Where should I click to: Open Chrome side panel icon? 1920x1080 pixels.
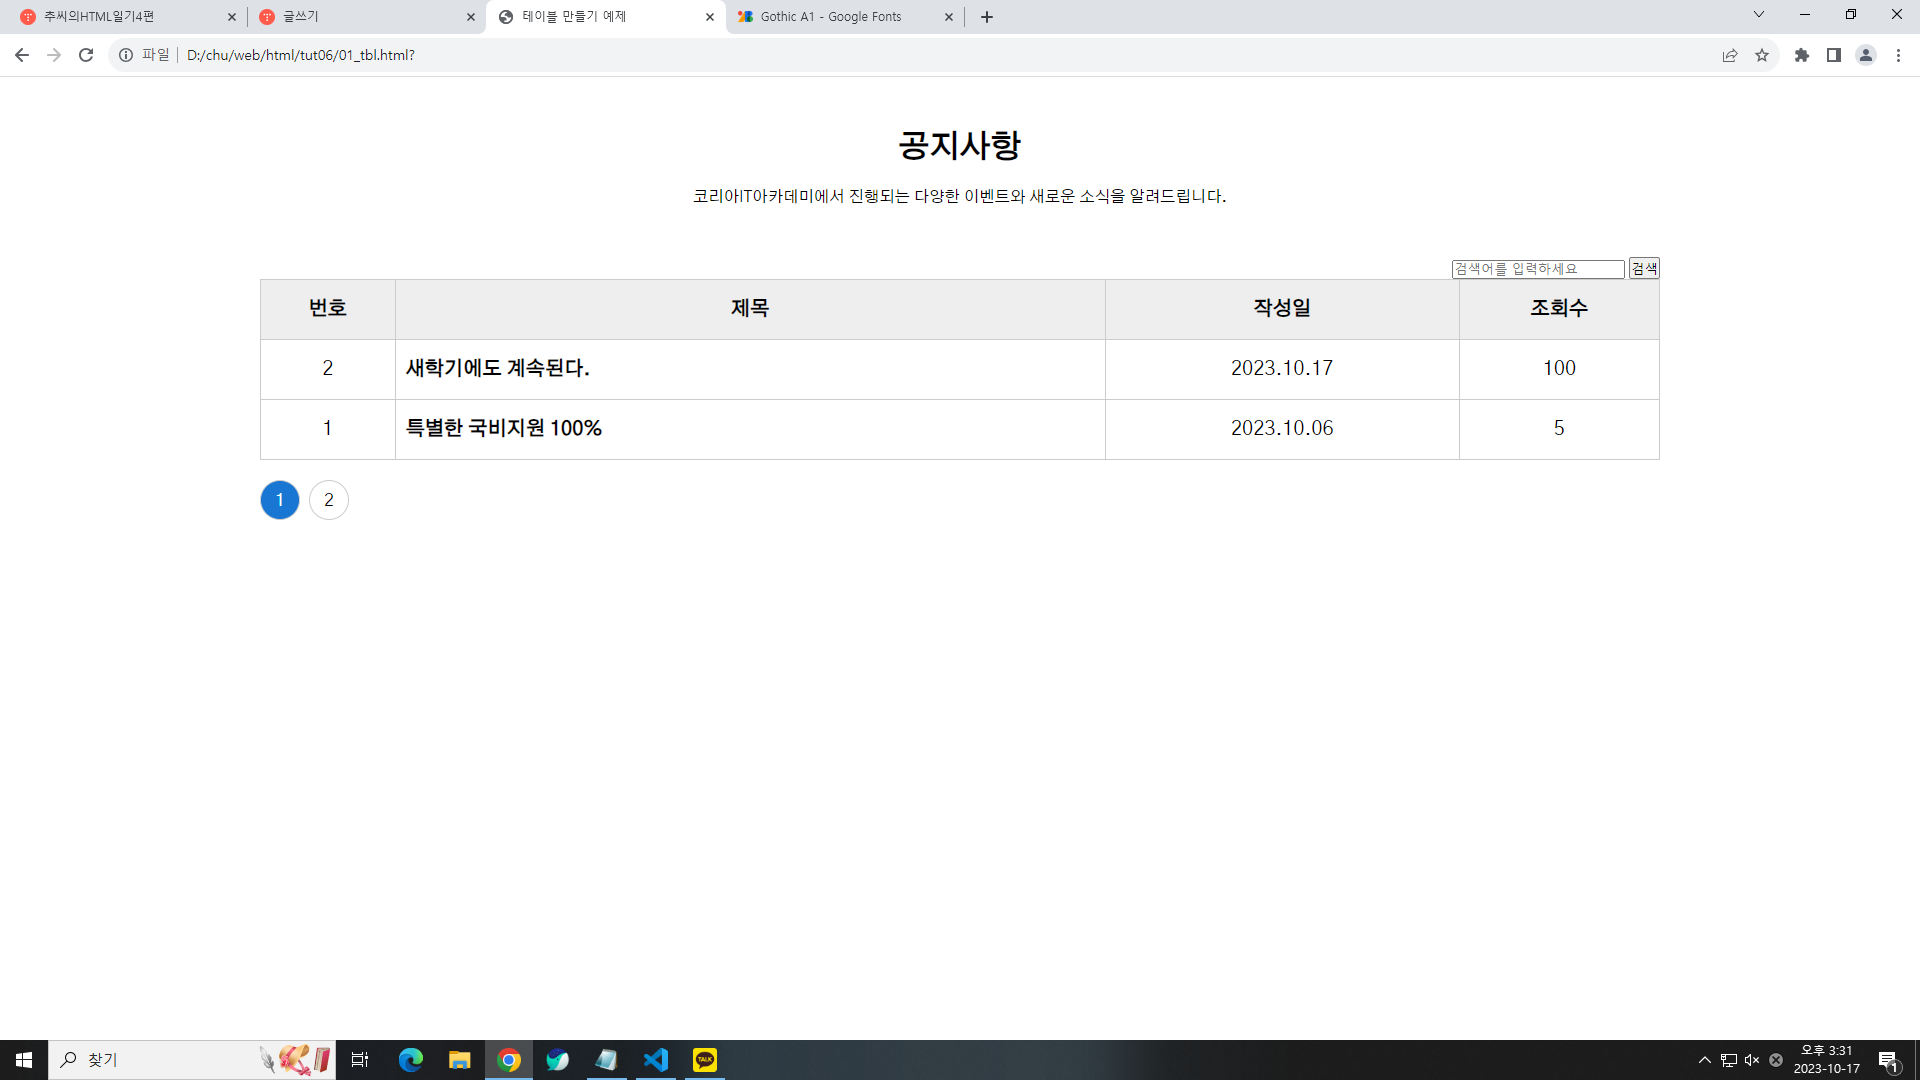pyautogui.click(x=1834, y=55)
